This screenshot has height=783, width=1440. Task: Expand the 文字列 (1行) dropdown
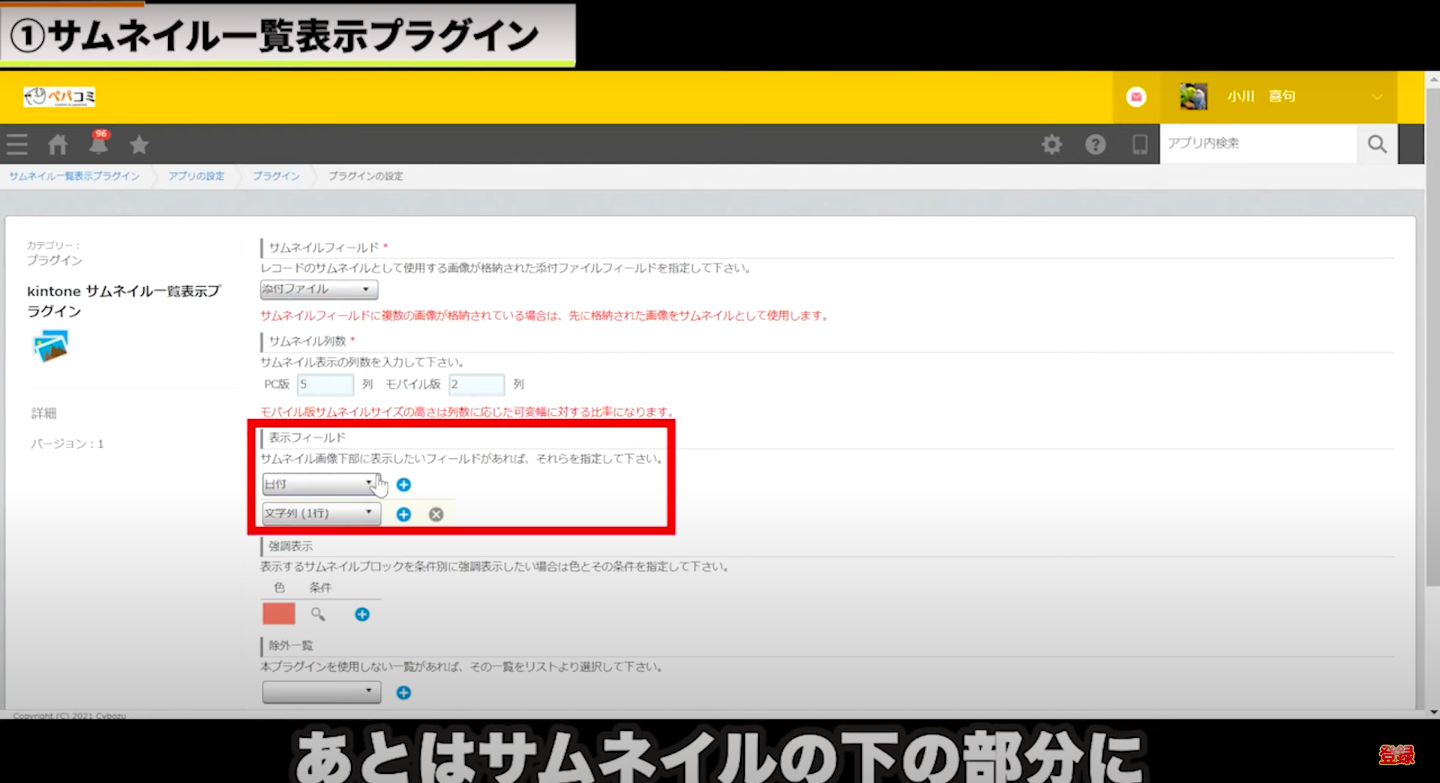(x=320, y=514)
